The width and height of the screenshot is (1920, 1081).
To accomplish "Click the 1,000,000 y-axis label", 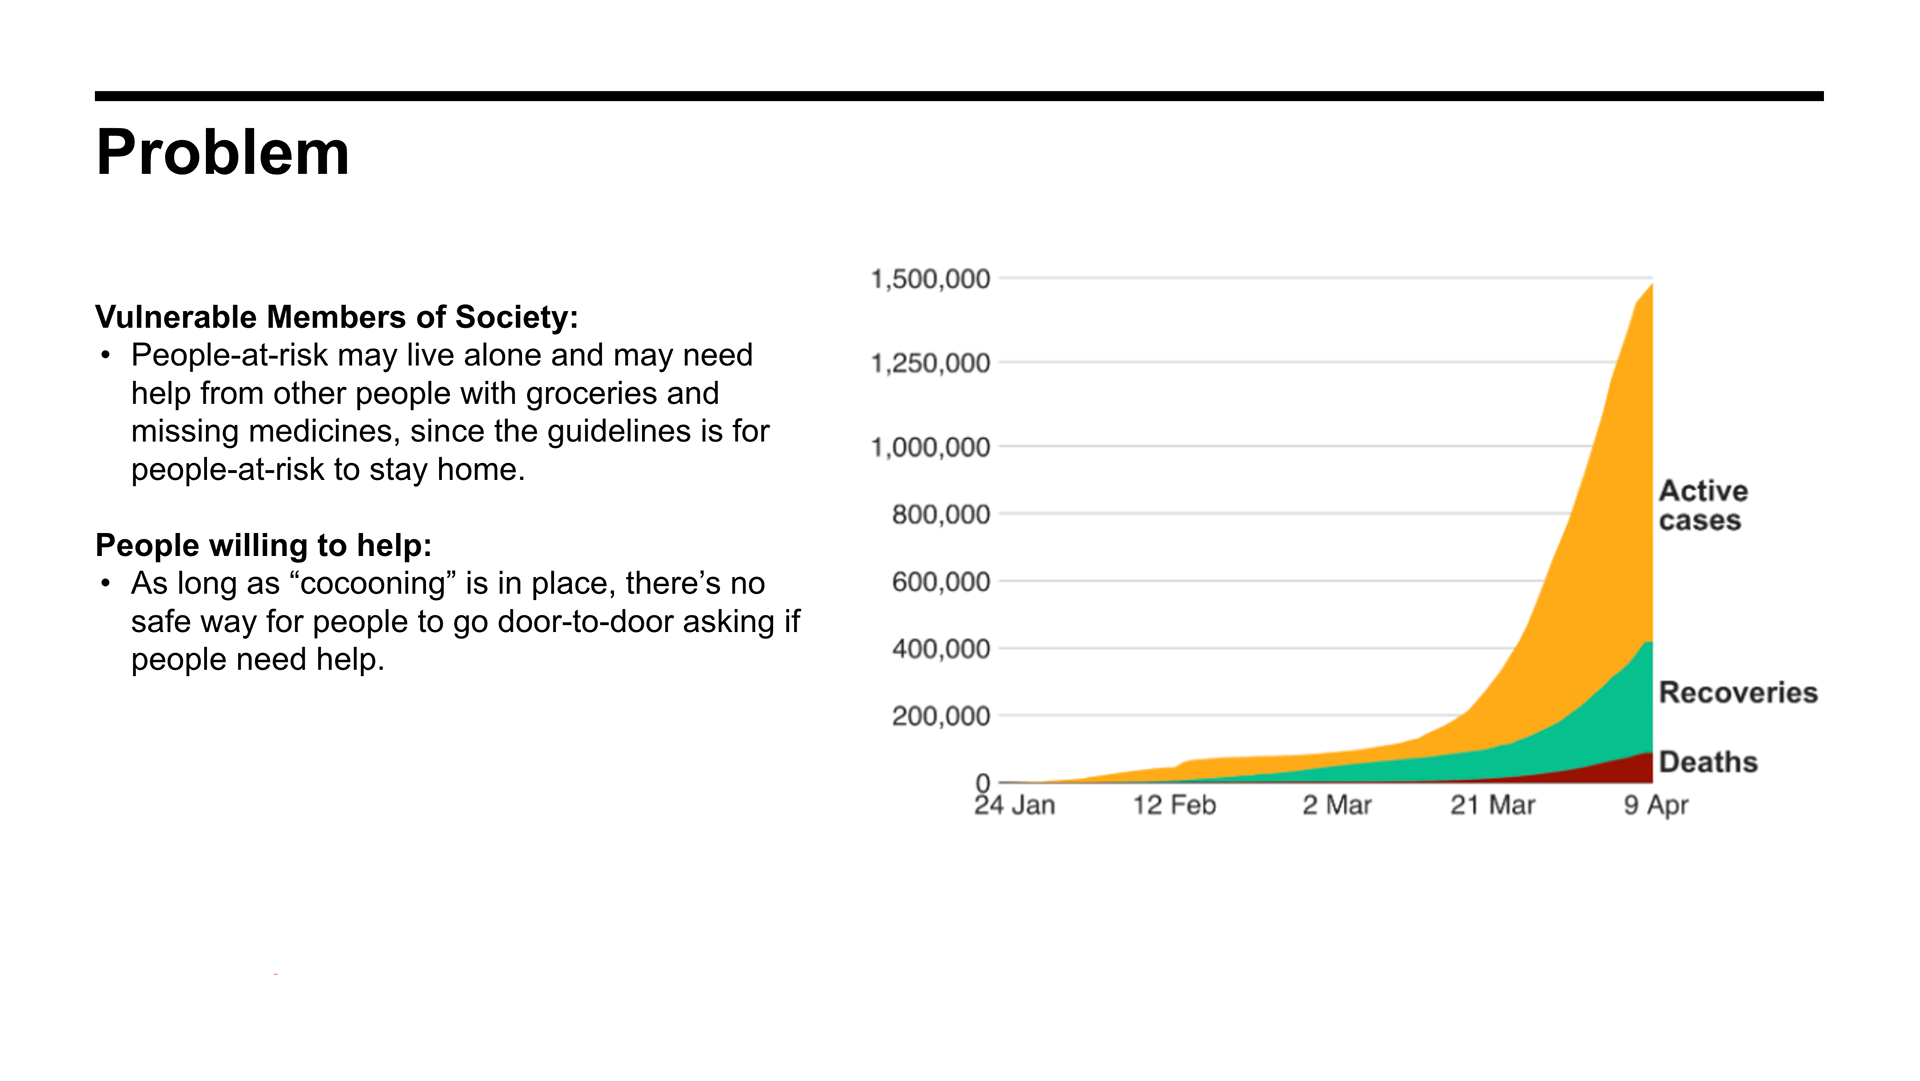I will coord(930,447).
